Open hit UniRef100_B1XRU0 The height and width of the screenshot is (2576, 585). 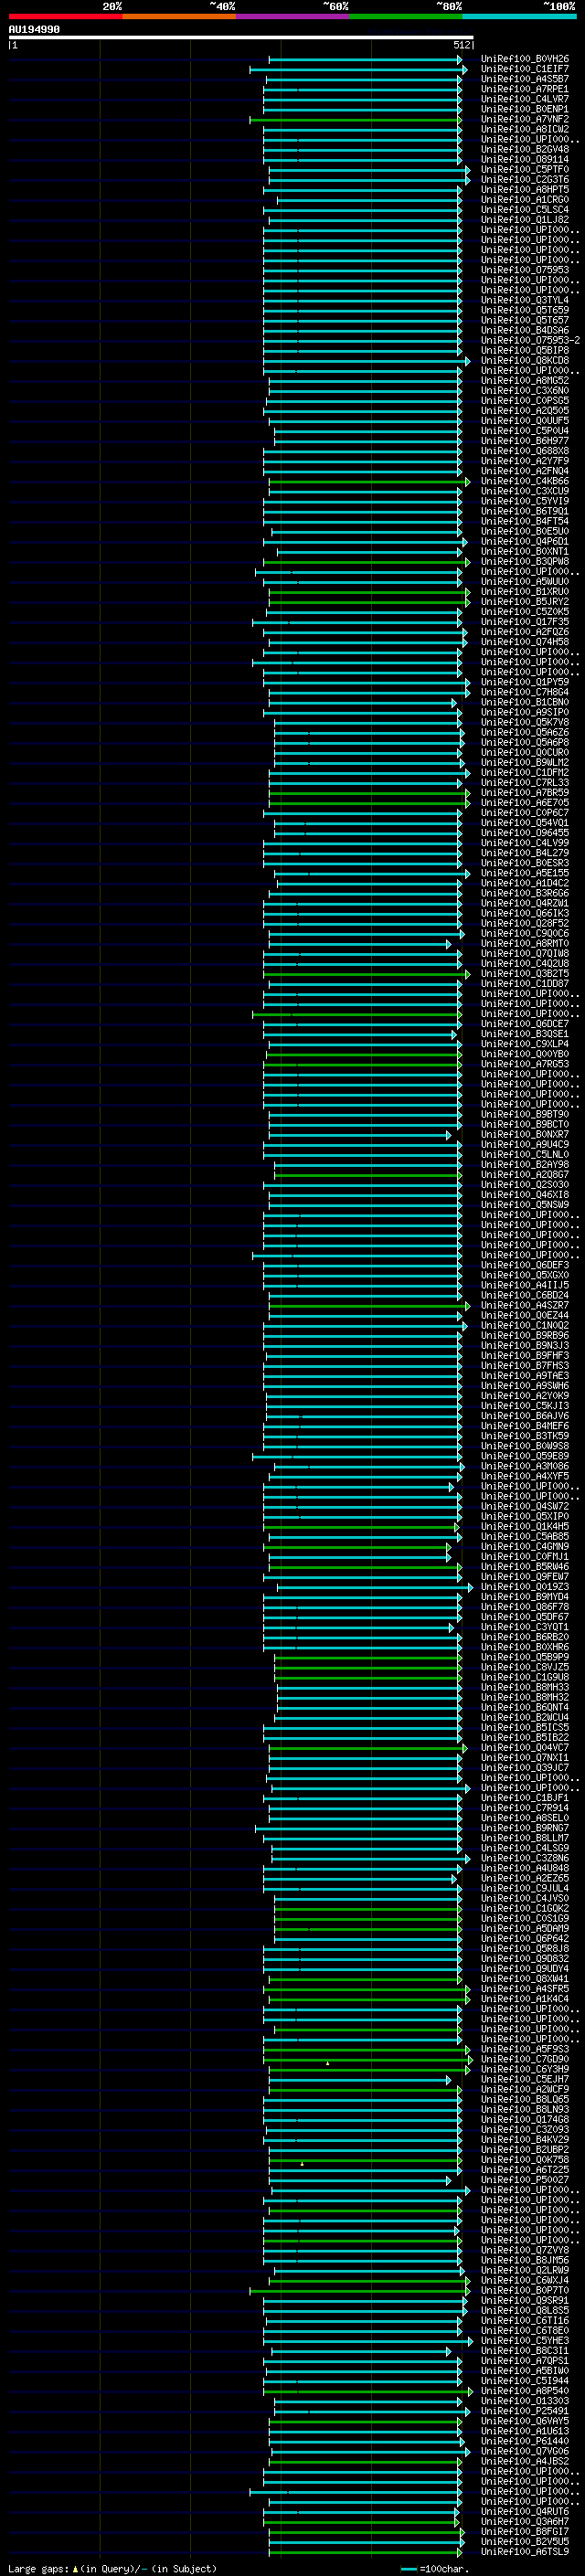point(525,592)
